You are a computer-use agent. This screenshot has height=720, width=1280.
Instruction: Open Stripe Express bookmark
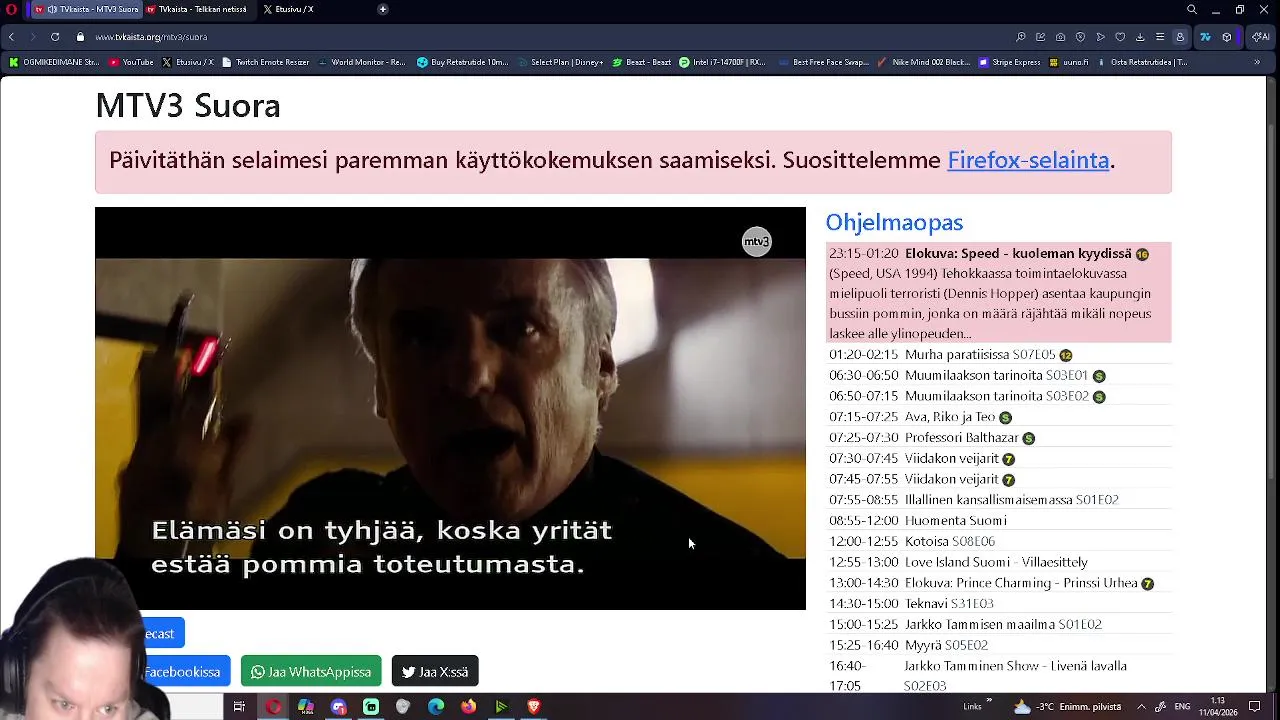(1010, 62)
